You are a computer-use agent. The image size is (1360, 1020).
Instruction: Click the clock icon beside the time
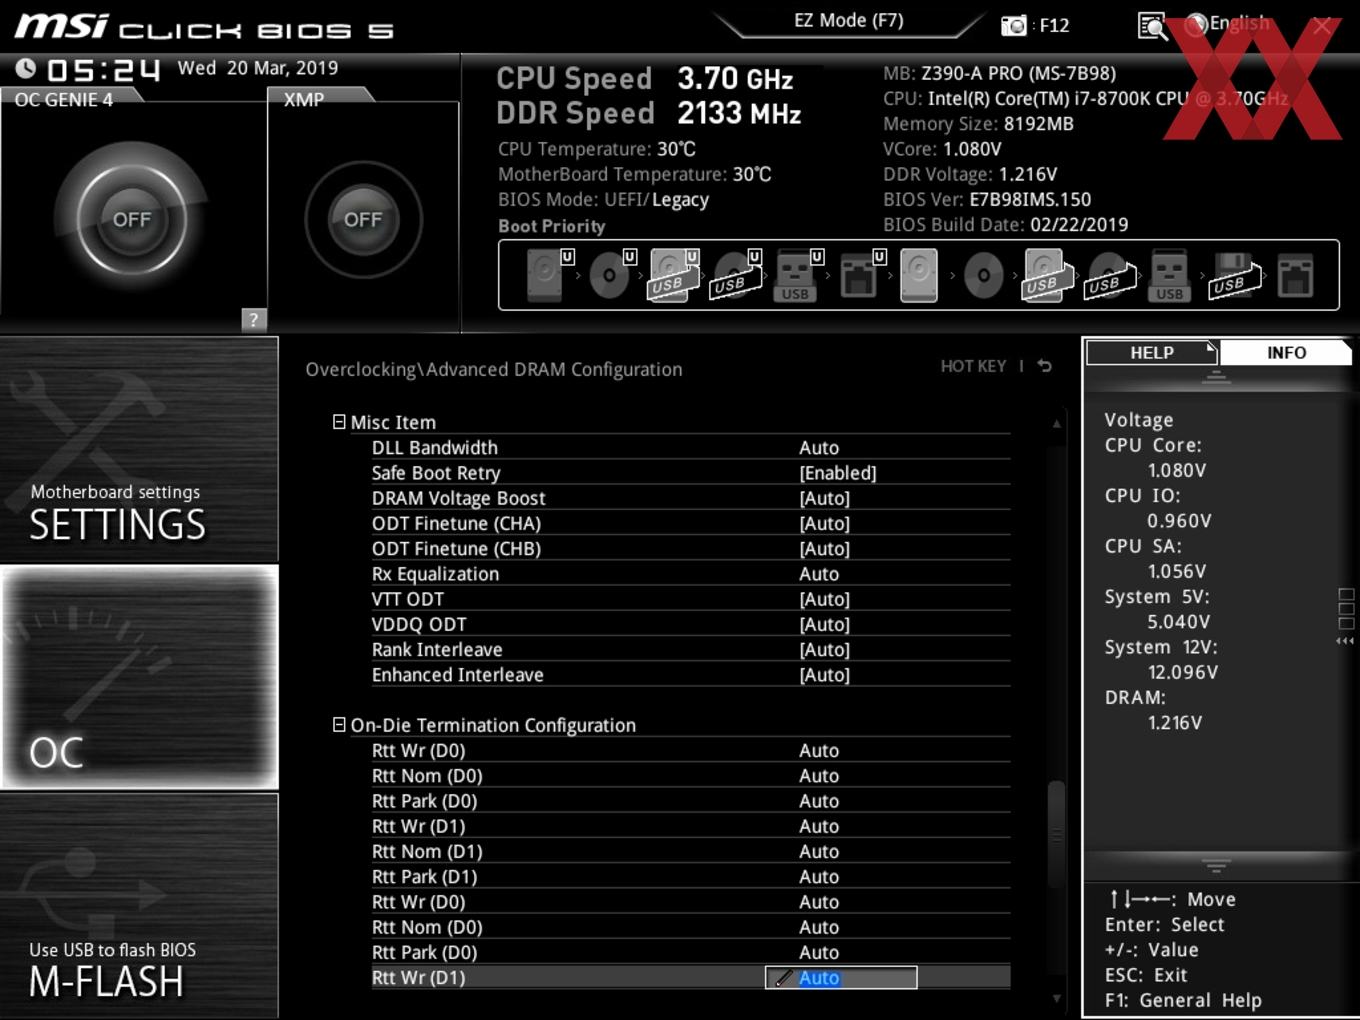(25, 68)
